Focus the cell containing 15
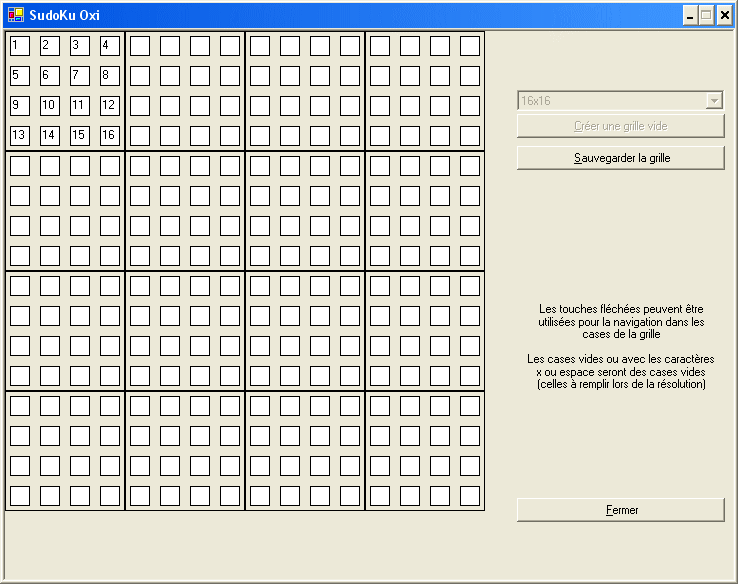This screenshot has height=584, width=738. 80,135
